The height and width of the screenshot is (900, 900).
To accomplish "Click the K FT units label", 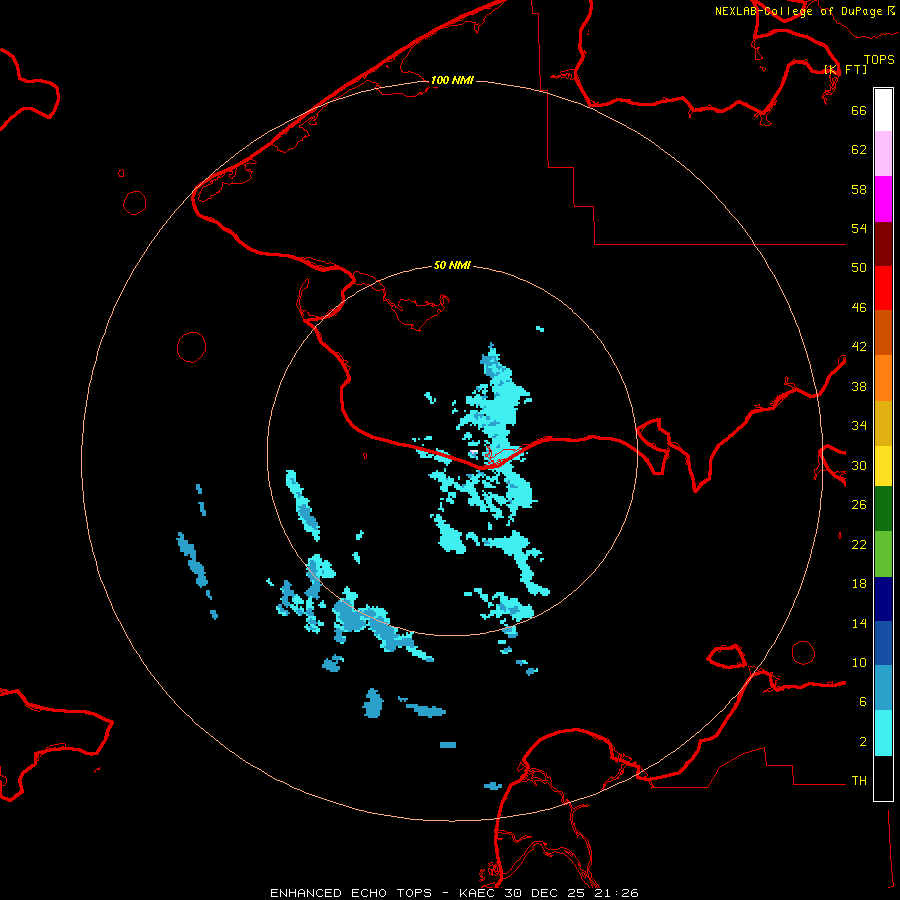I will [x=845, y=69].
